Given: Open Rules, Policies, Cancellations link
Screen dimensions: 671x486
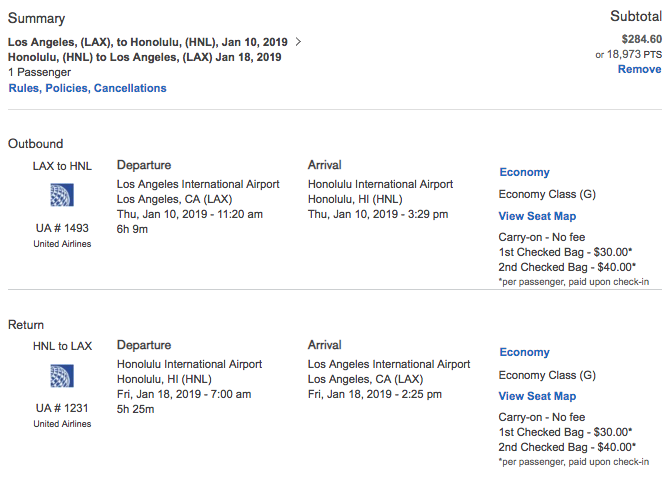Looking at the screenshot, I should tap(88, 88).
